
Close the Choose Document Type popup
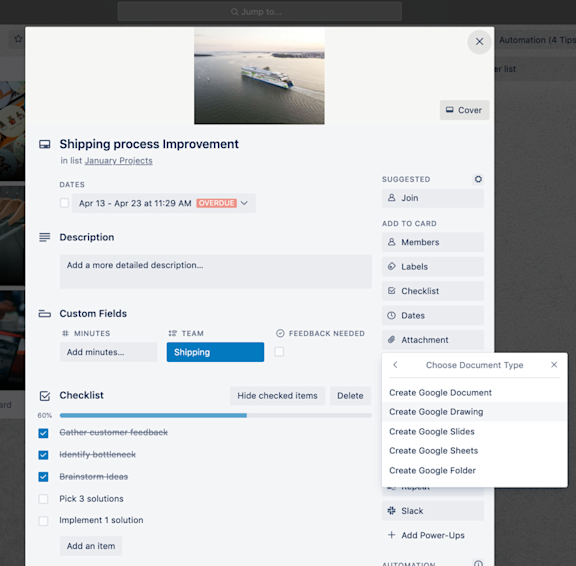[x=554, y=365]
